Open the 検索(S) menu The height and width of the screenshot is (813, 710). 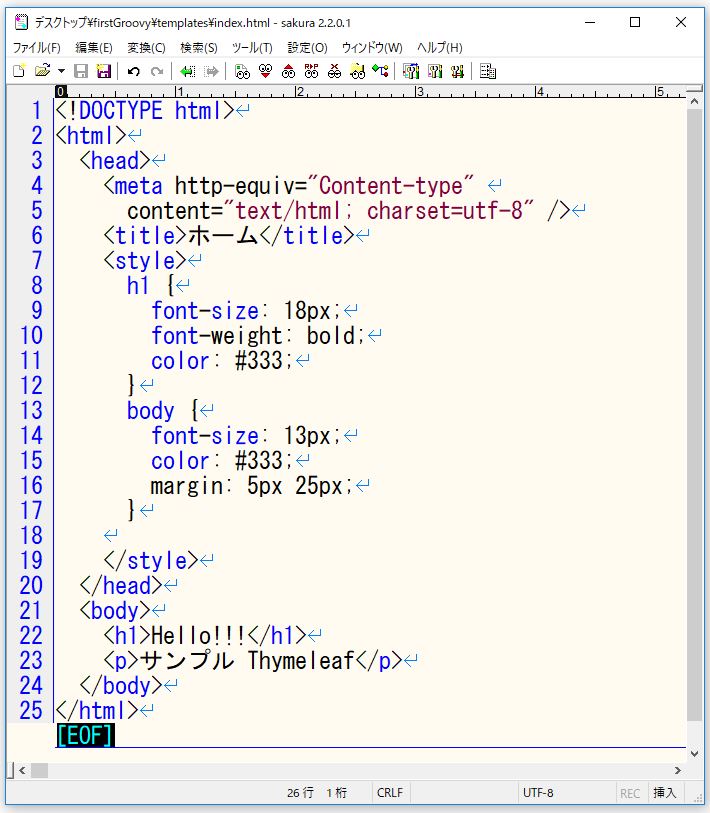[x=199, y=48]
